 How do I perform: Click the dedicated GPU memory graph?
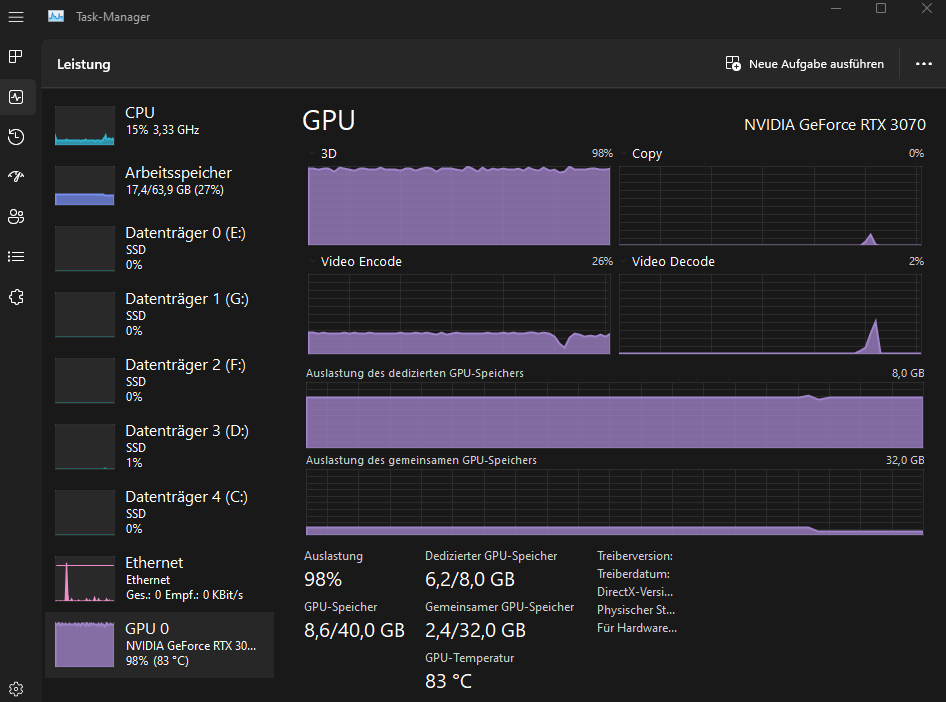615,416
